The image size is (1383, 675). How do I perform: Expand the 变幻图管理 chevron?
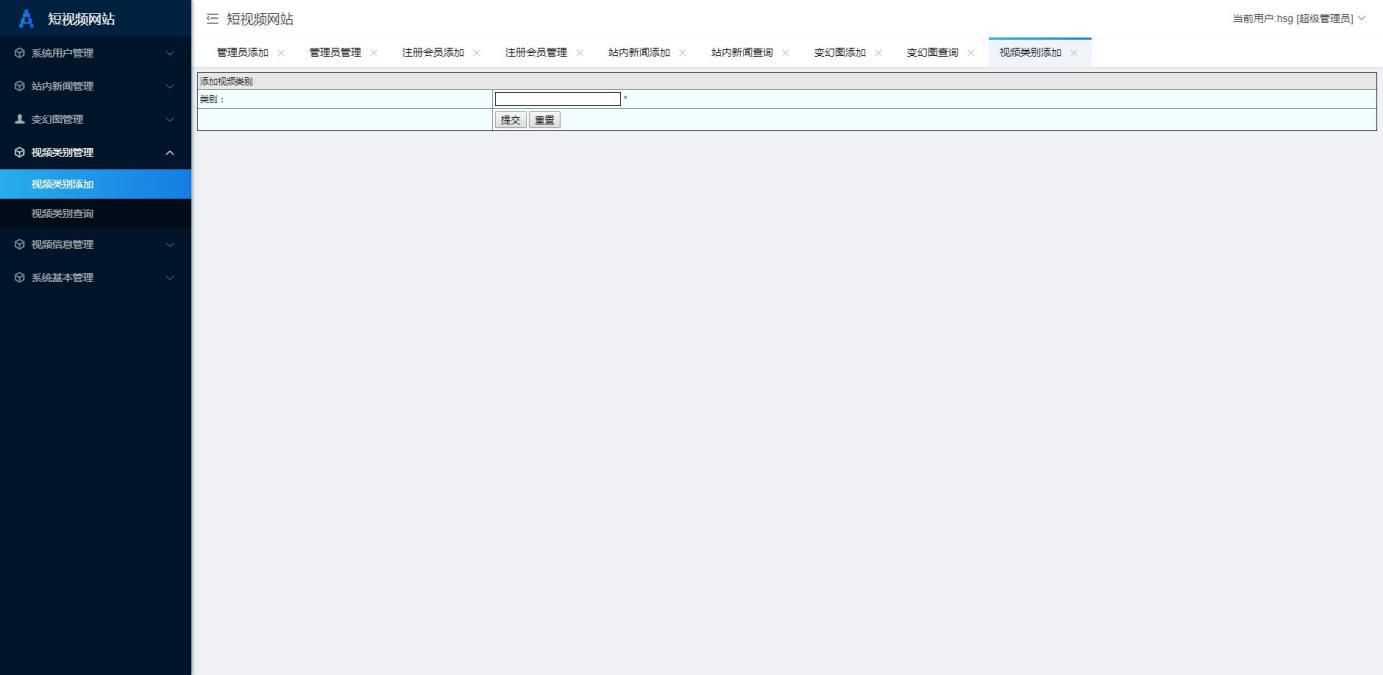[169, 119]
